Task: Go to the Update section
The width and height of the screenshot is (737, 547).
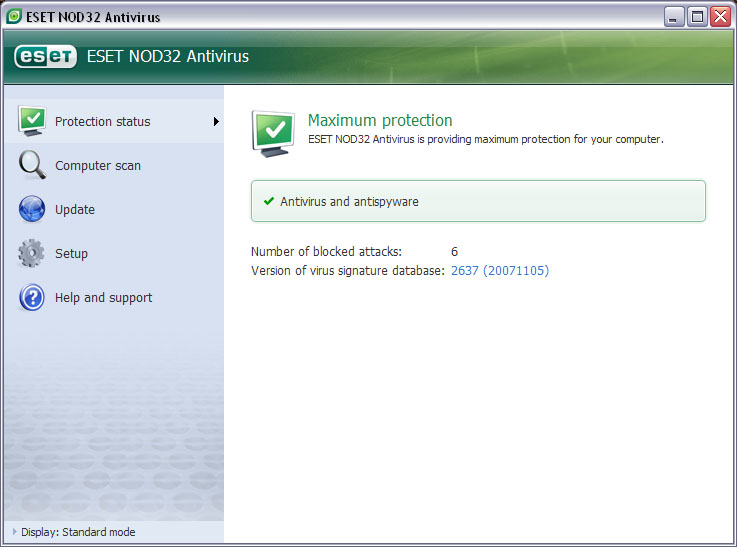Action: click(114, 210)
